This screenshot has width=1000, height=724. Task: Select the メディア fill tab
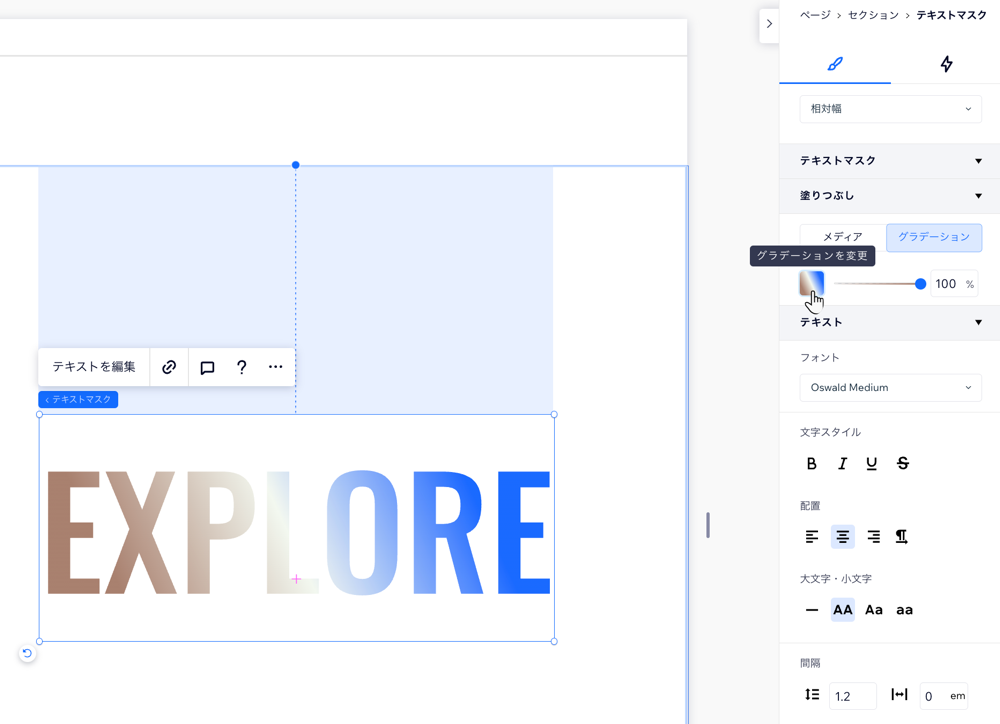[x=842, y=237]
